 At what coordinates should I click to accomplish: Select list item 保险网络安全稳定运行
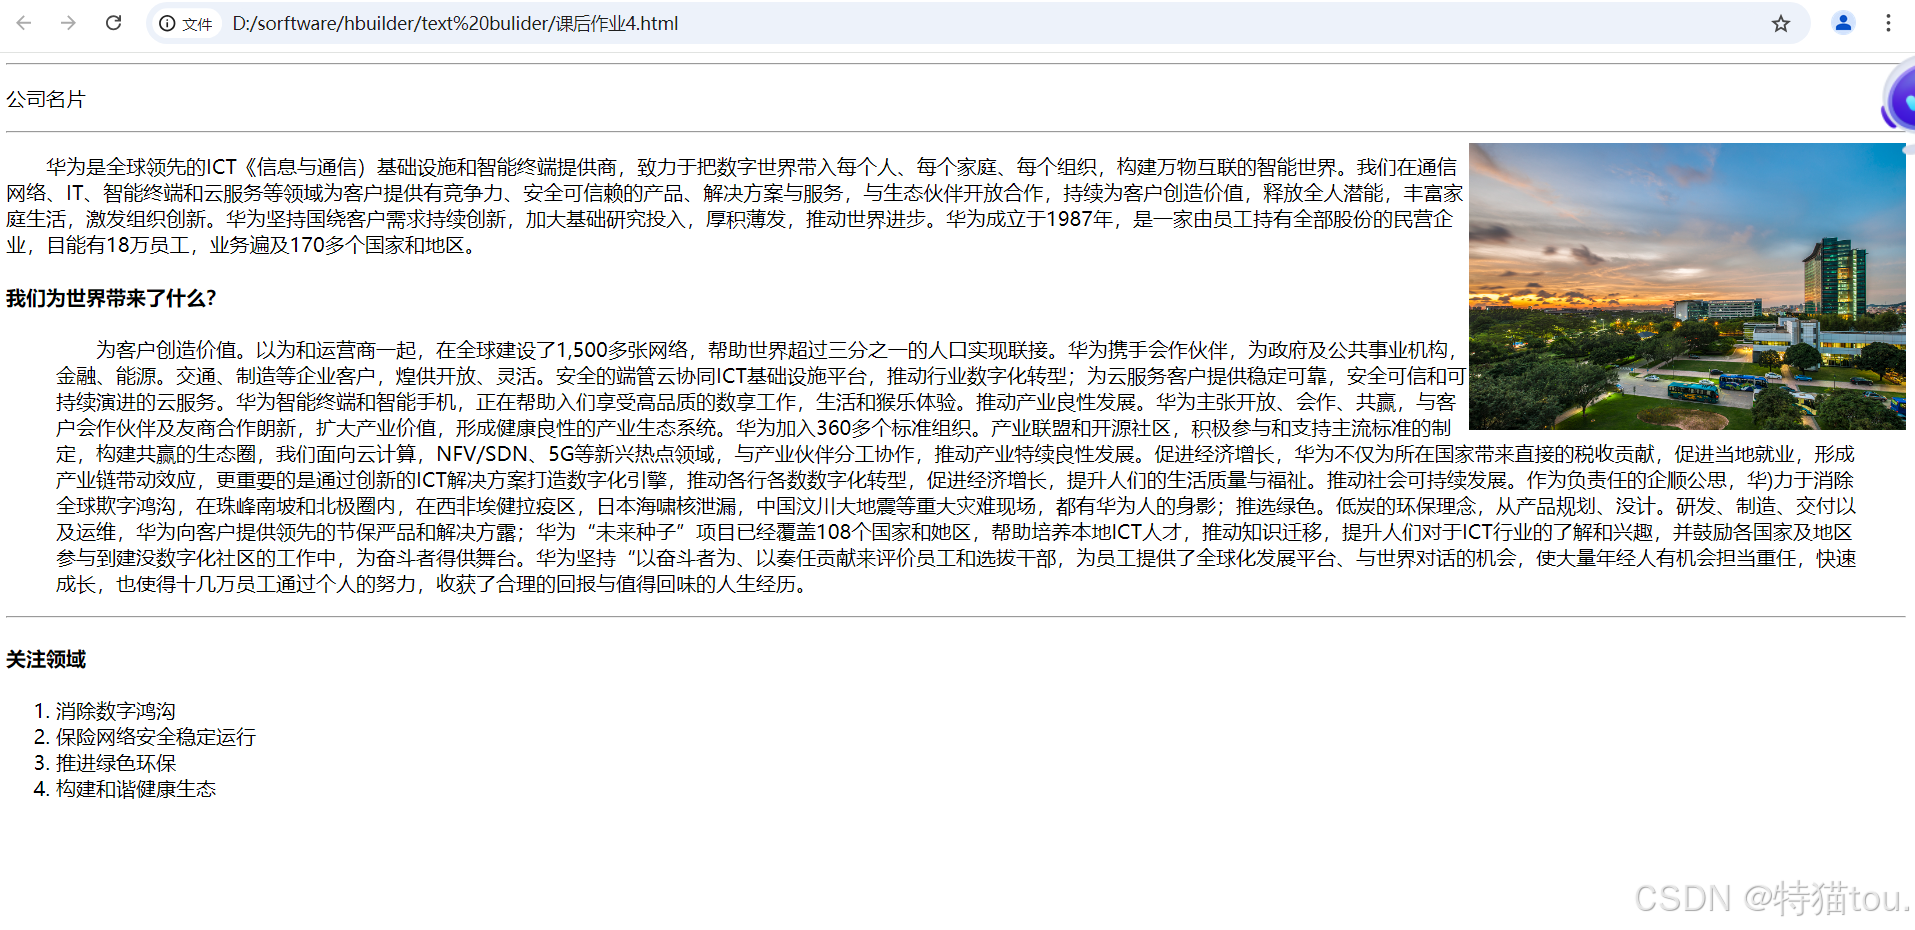[x=156, y=737]
